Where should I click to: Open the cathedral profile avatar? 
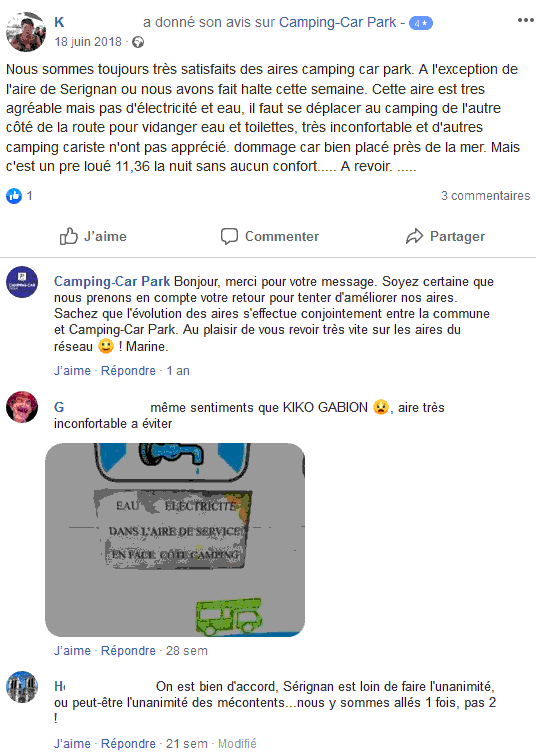coord(22,687)
